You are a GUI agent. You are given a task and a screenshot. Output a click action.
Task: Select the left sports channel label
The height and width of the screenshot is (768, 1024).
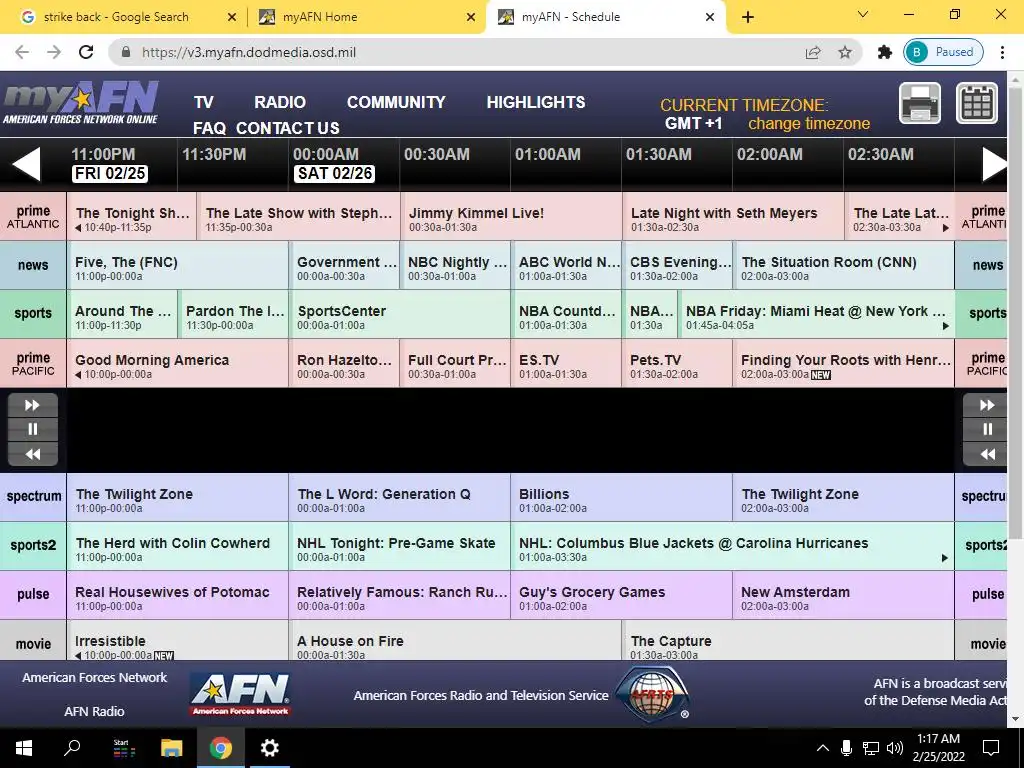tap(33, 314)
